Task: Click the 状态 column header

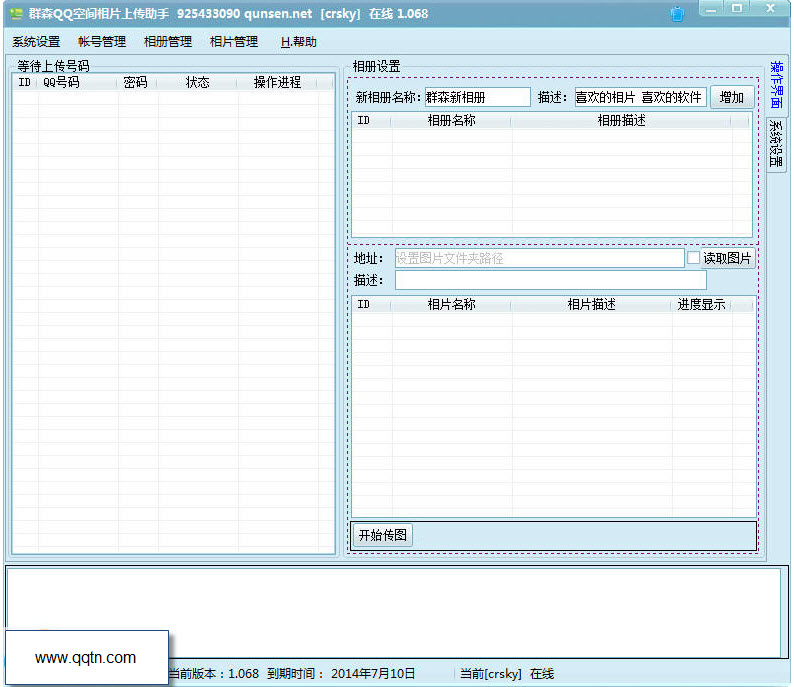Action: tap(197, 82)
